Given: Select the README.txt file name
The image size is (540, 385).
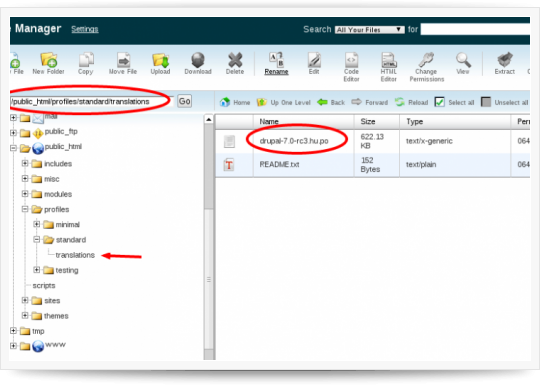Looking at the screenshot, I should 279,165.
